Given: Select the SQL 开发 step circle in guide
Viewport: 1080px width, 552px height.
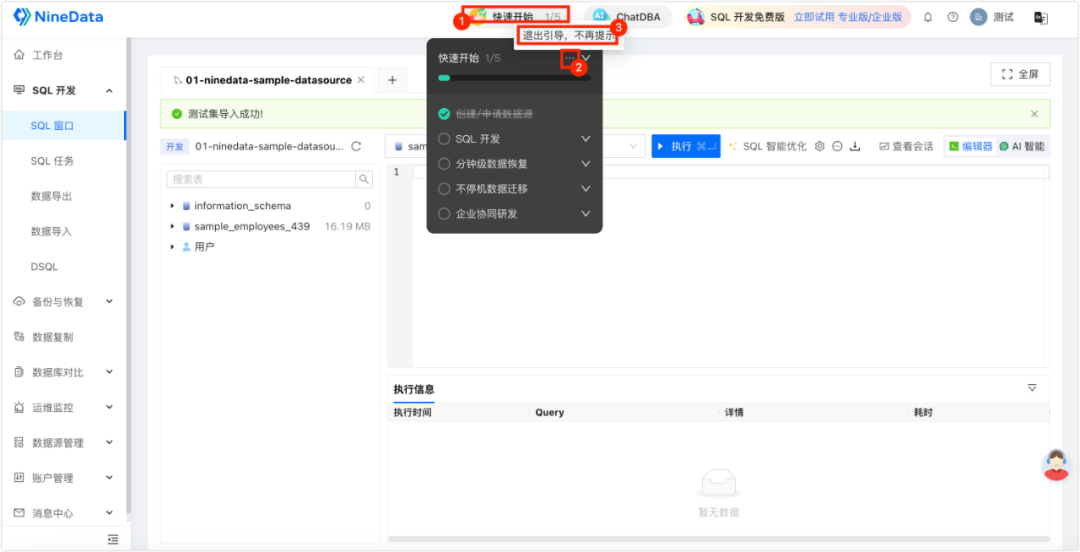Looking at the screenshot, I should (444, 139).
